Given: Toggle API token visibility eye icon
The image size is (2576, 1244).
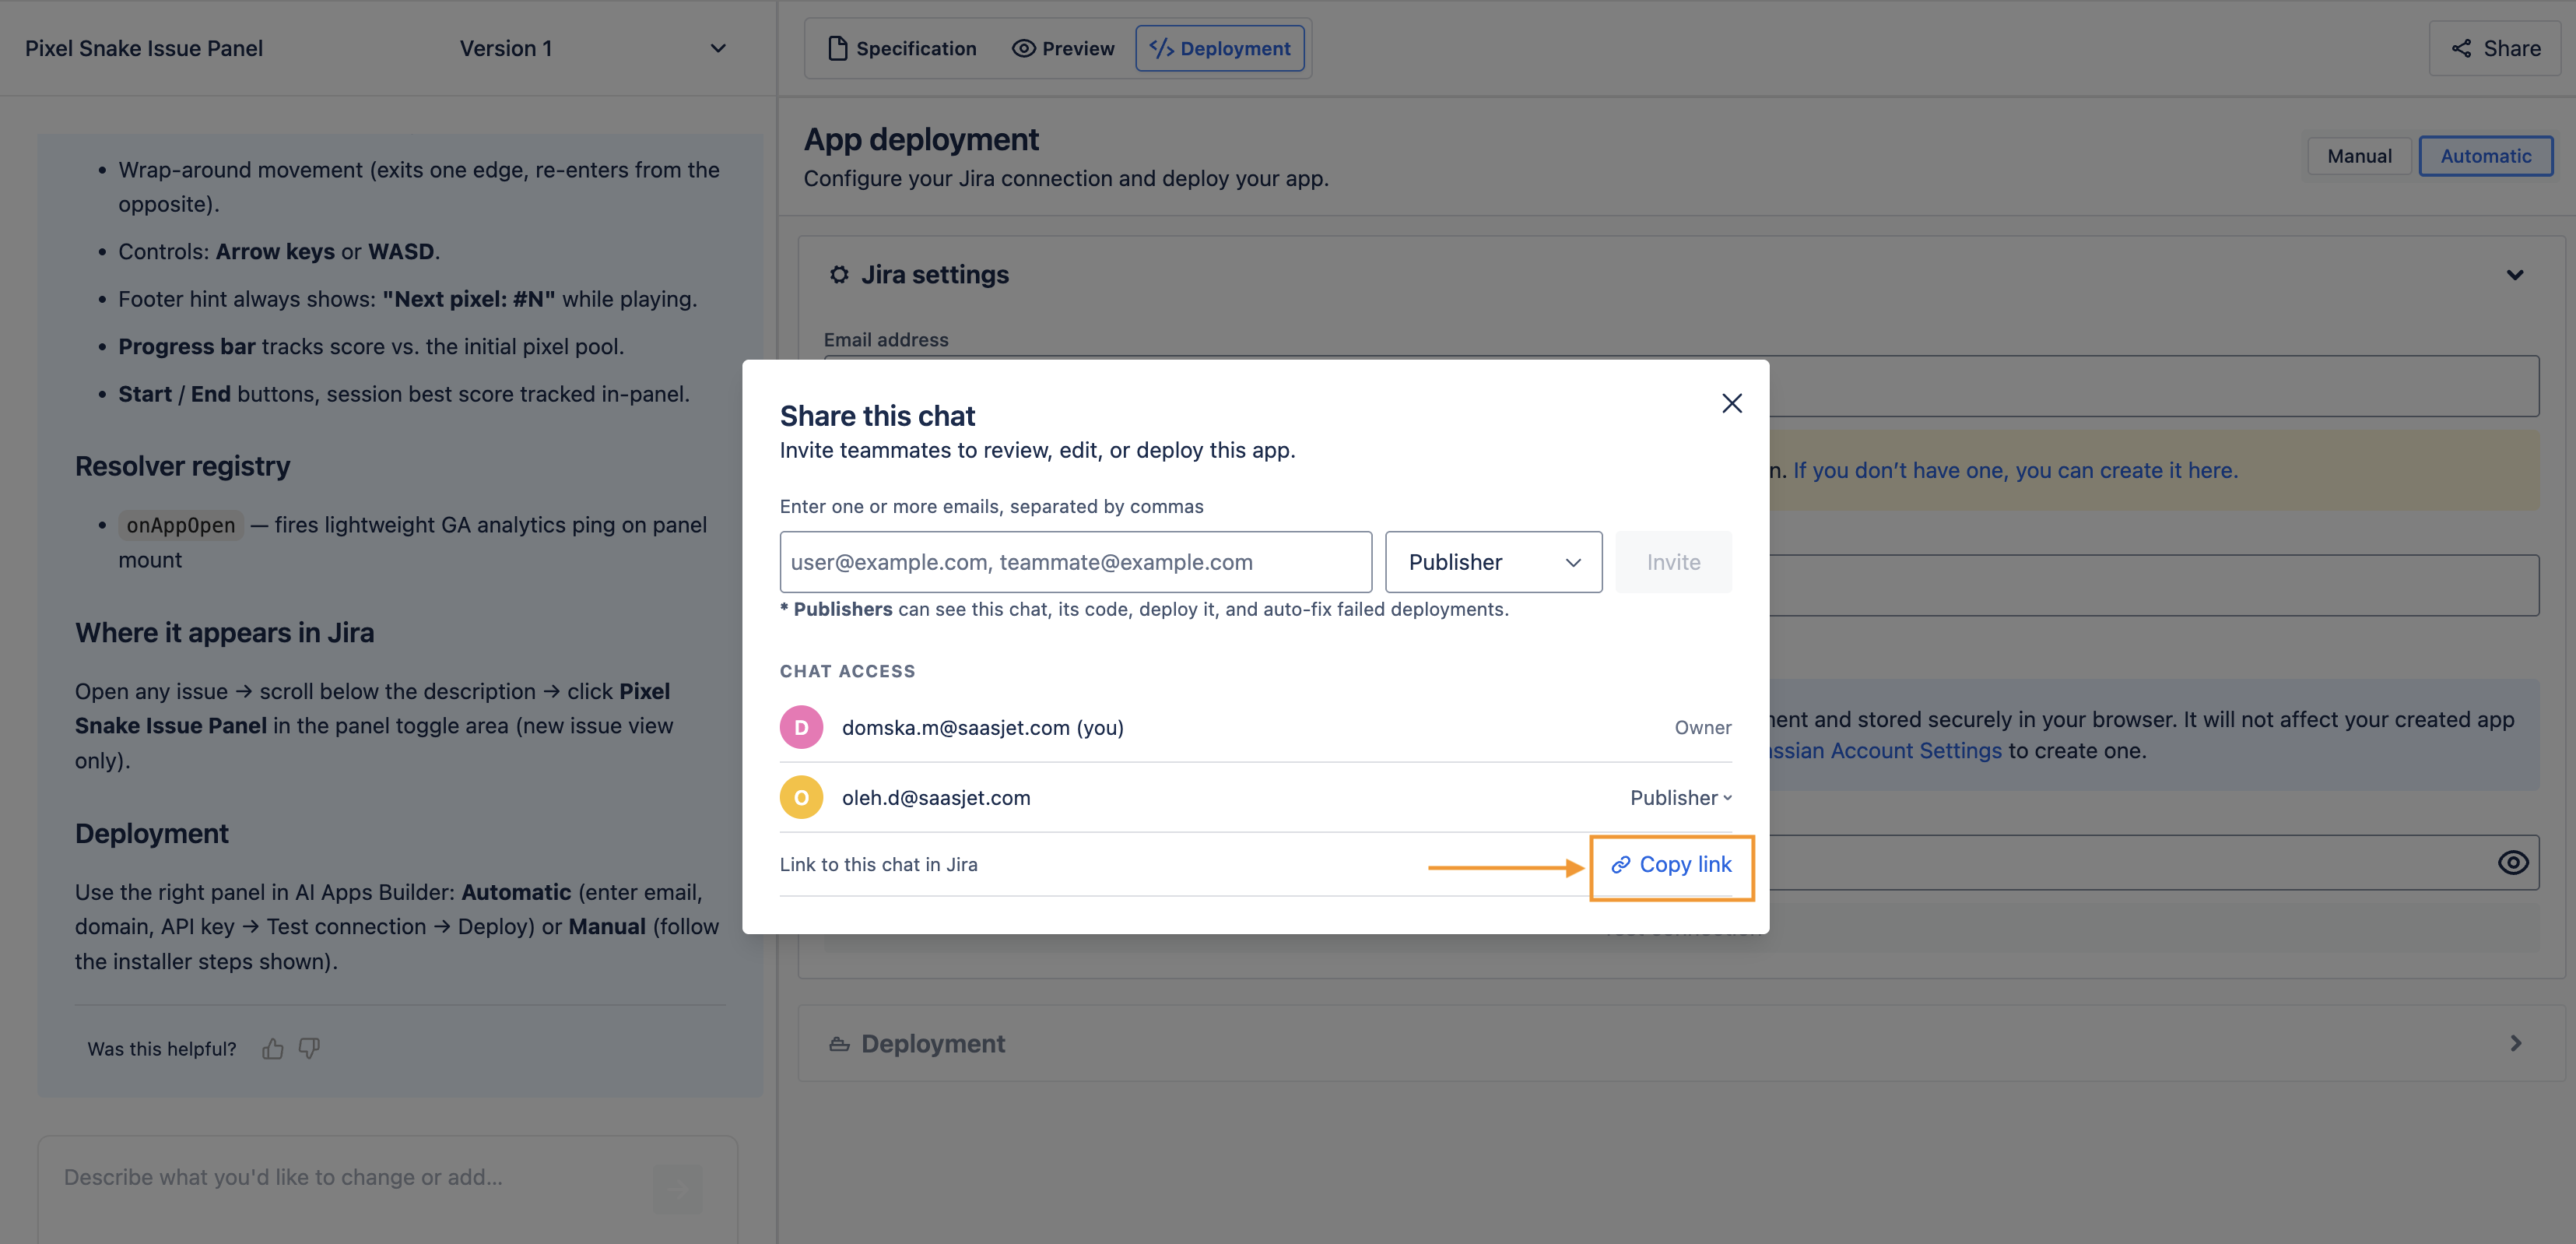Looking at the screenshot, I should [x=2513, y=862].
